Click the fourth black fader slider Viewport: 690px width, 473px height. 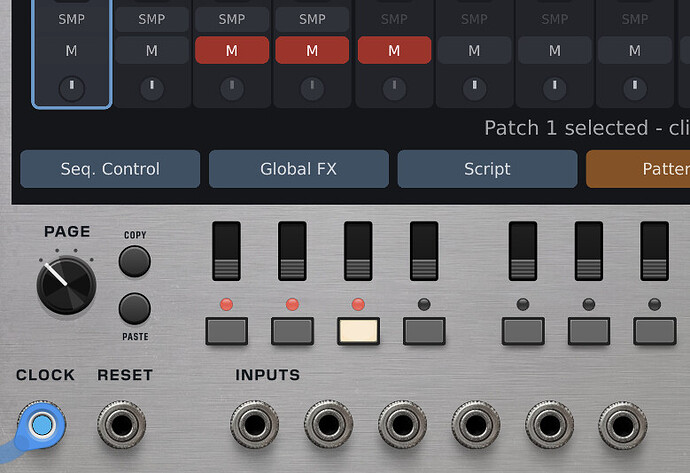424,251
